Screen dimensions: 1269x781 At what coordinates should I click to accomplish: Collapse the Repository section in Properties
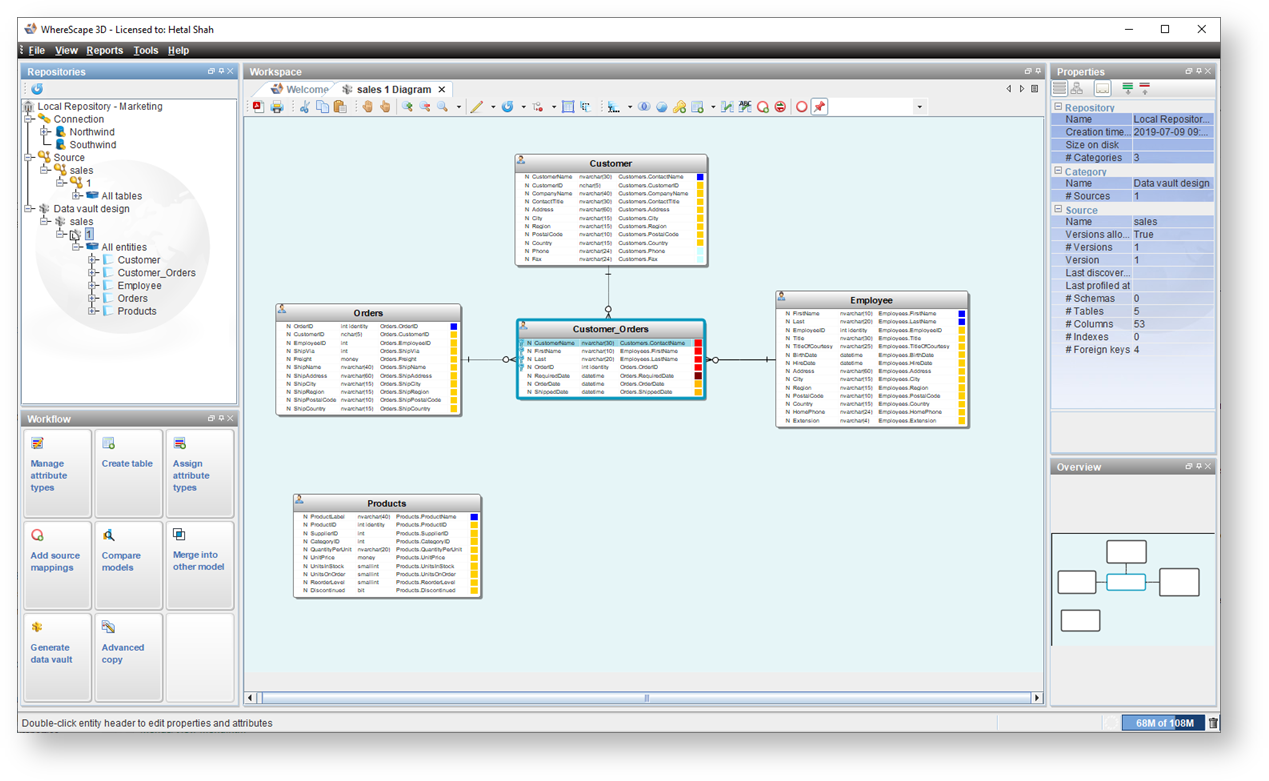(1058, 107)
